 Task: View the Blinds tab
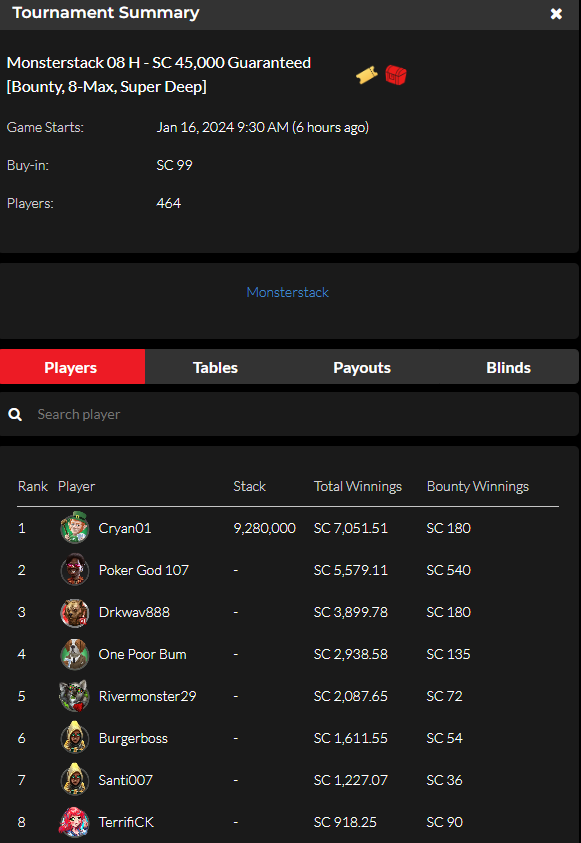(x=508, y=368)
